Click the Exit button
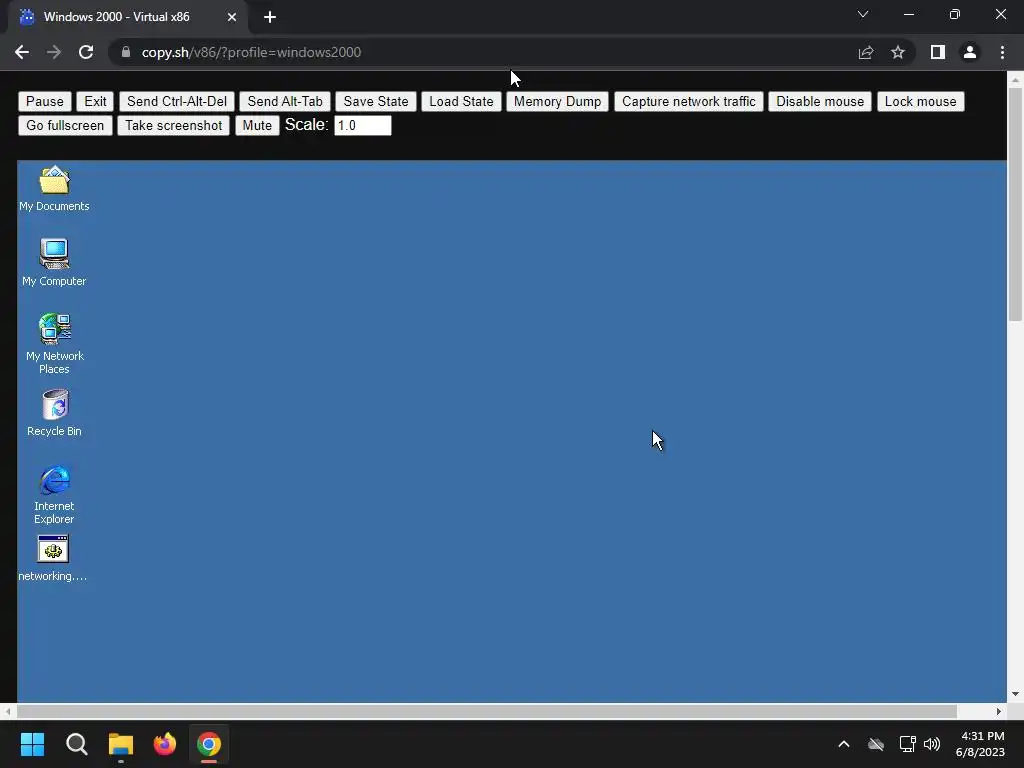This screenshot has height=768, width=1024. pyautogui.click(x=95, y=101)
